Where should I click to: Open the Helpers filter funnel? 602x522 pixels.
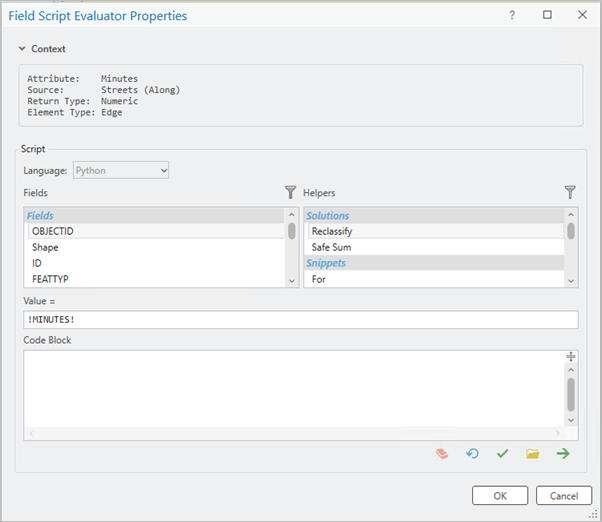[x=570, y=192]
